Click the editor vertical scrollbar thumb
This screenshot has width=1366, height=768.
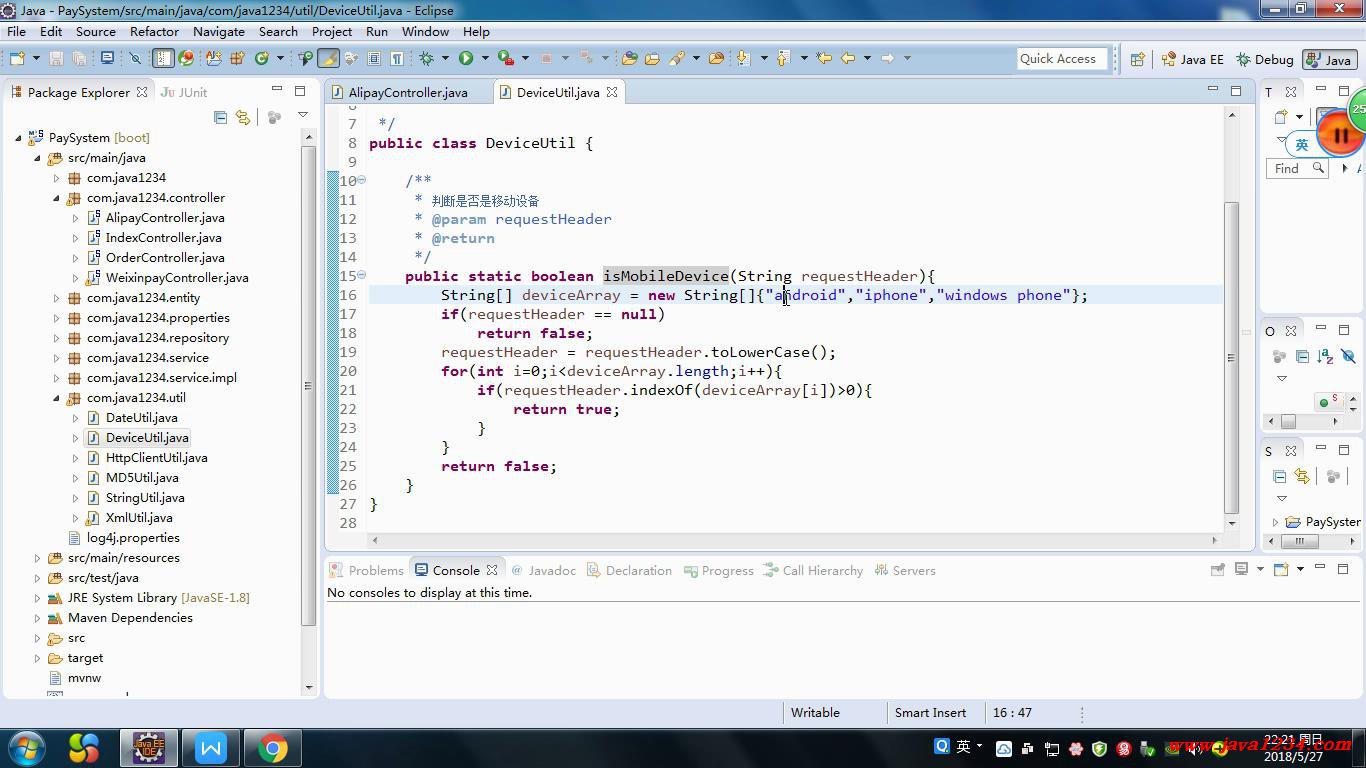click(1232, 356)
